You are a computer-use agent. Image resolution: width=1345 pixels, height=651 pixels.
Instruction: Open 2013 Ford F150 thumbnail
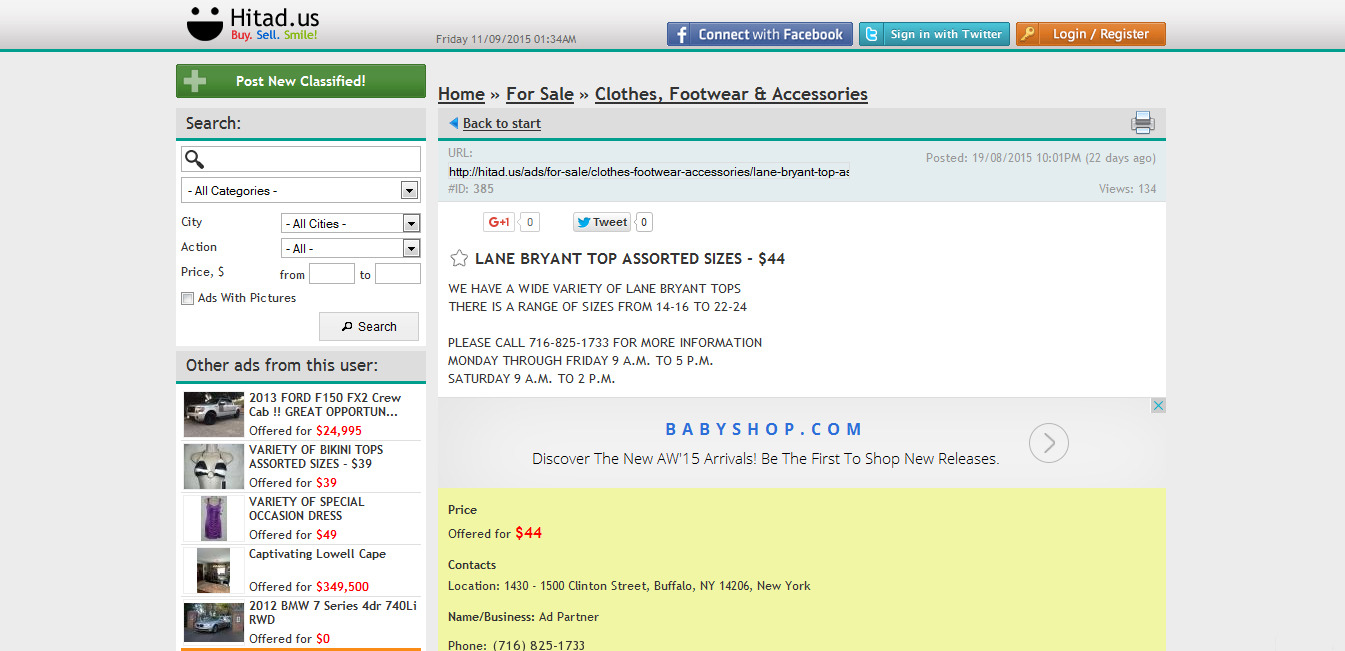coord(214,414)
